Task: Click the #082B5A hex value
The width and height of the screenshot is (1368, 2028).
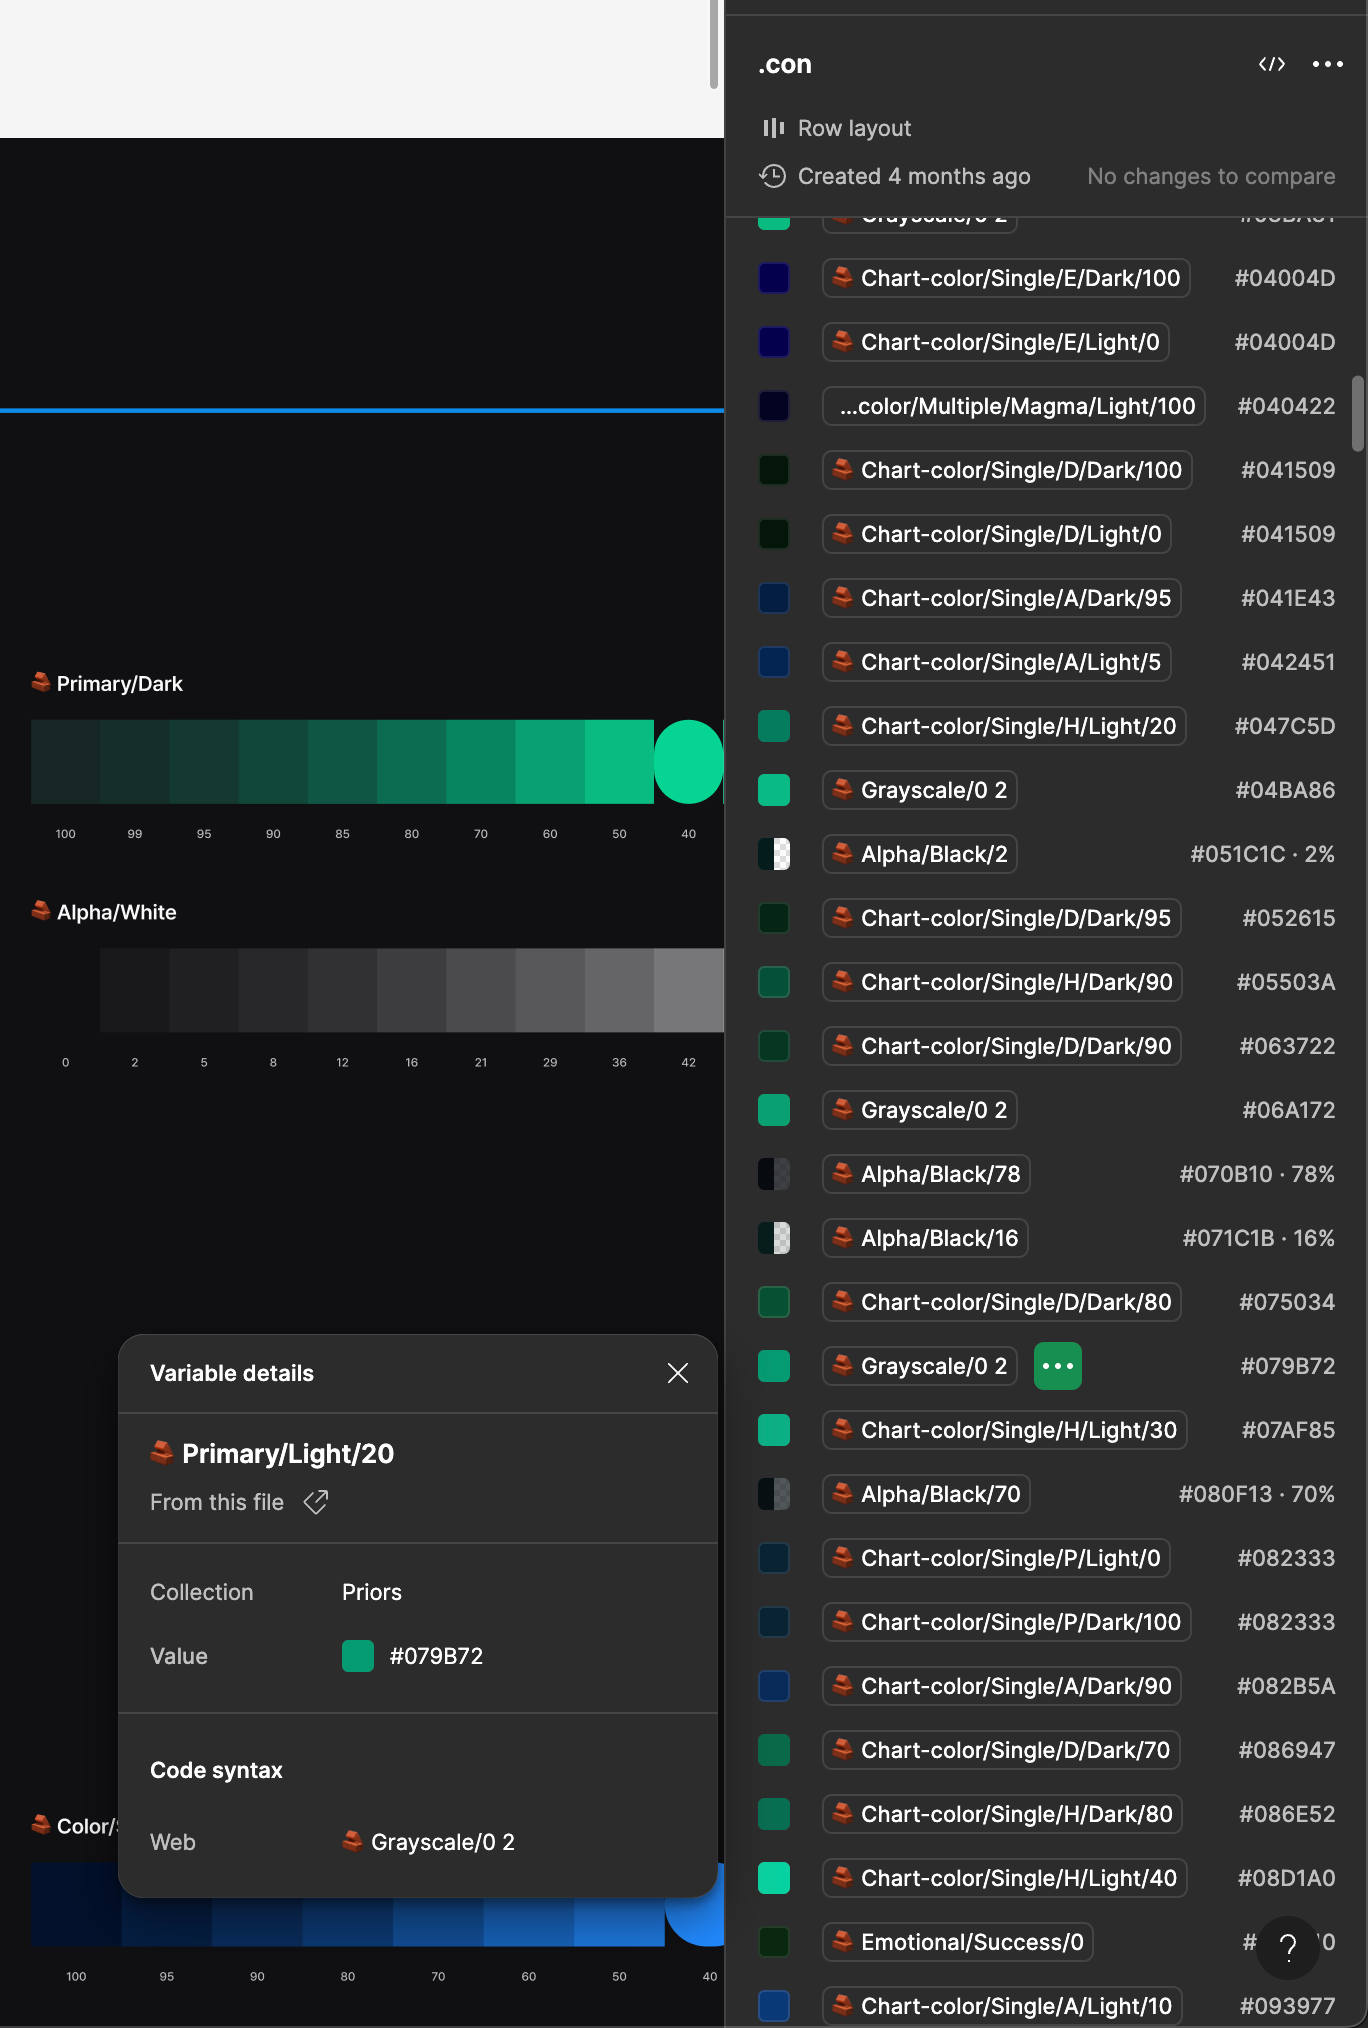Action: pos(1286,1686)
